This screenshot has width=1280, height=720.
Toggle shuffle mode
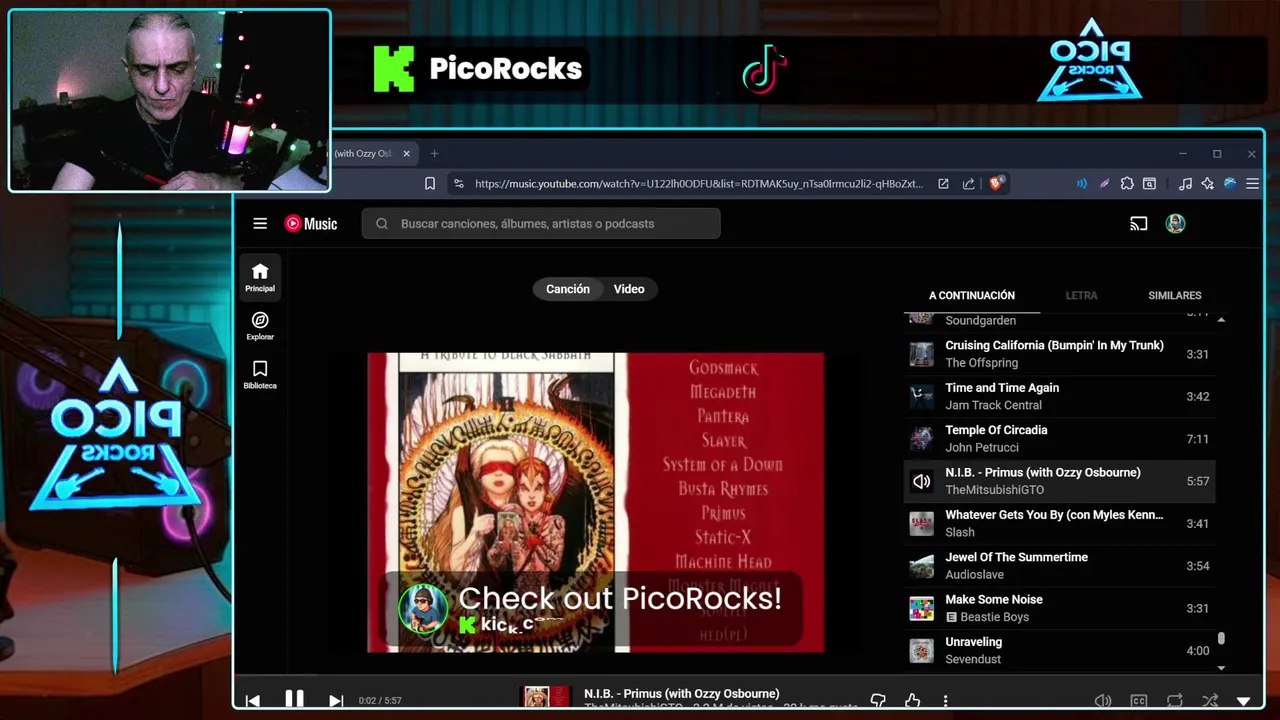coord(1210,701)
